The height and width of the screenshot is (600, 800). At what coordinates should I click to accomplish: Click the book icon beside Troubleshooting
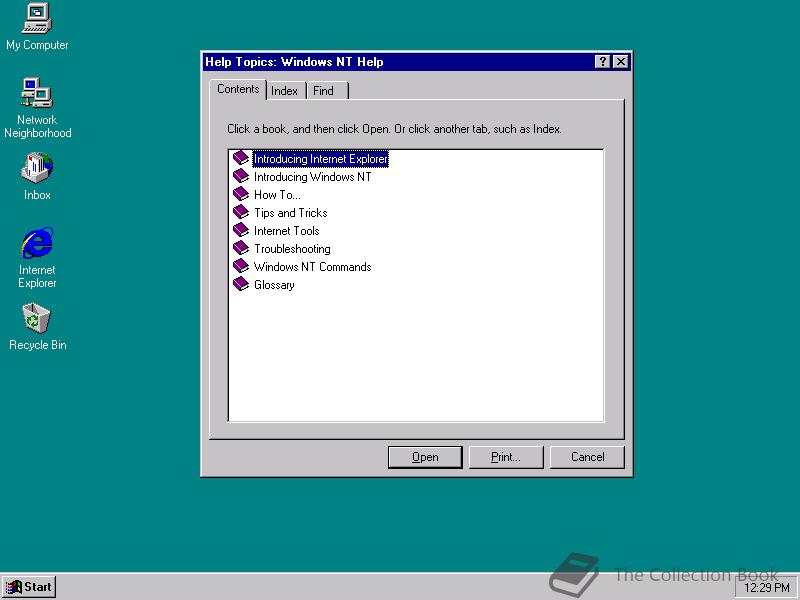241,248
